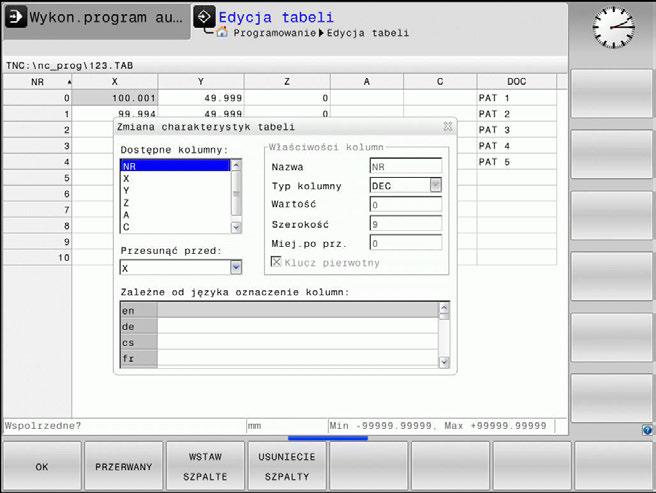Close the Zmiana charakterystyk tabeli dialog
Viewport: 656px width, 493px height.
448,126
